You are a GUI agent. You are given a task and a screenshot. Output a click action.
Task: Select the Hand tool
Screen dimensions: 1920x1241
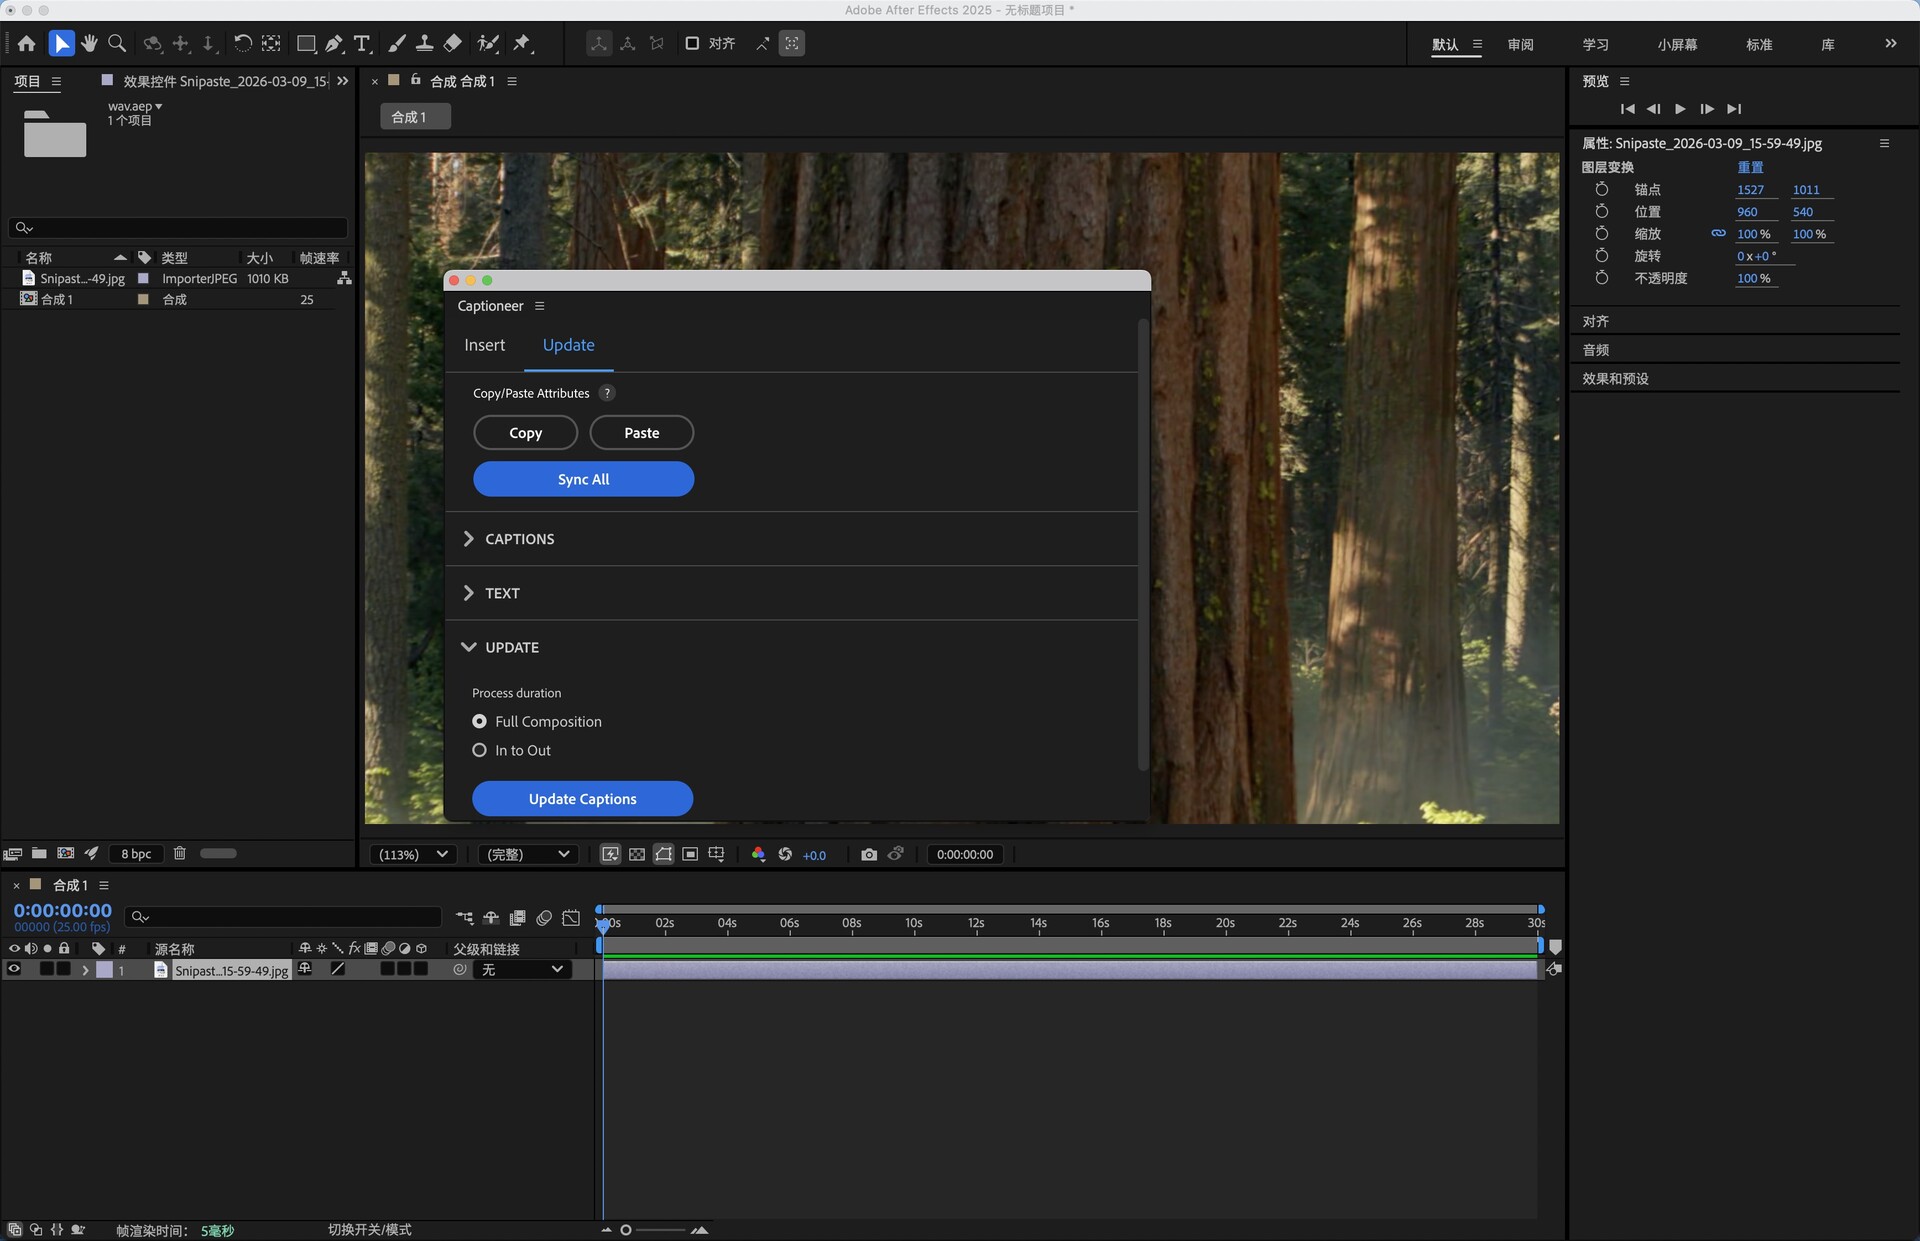[x=89, y=43]
